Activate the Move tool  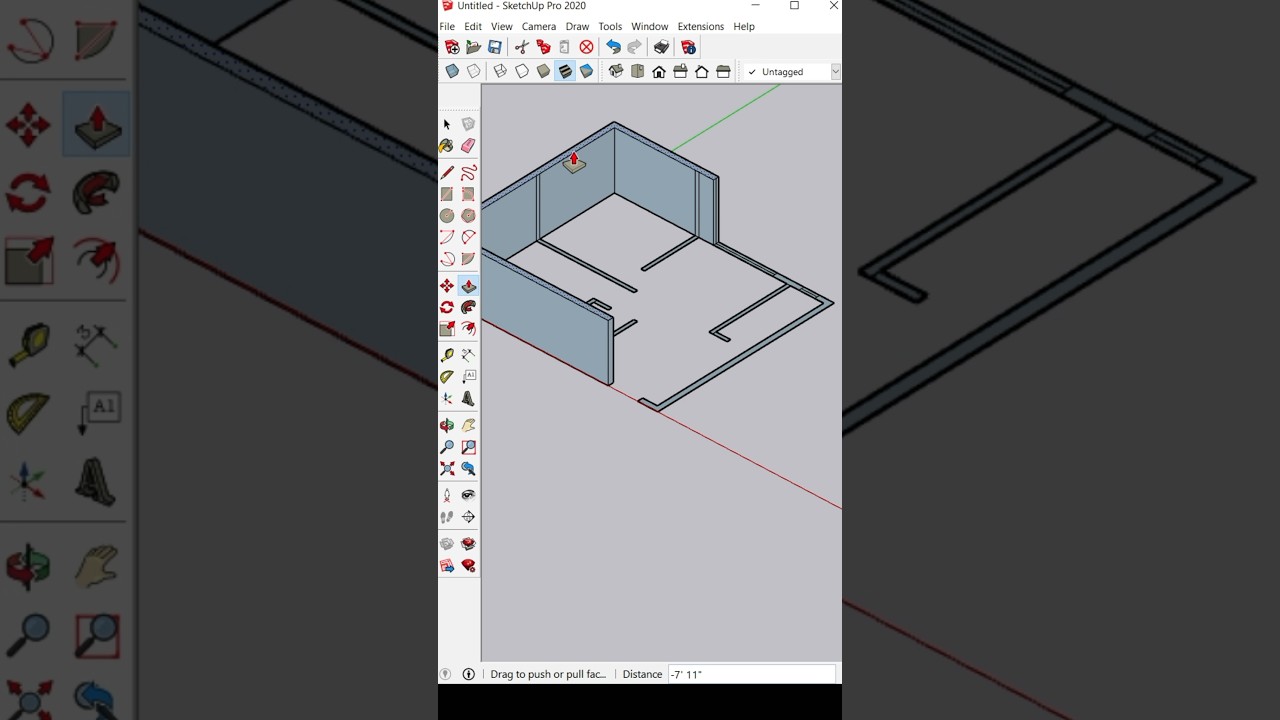click(x=447, y=286)
